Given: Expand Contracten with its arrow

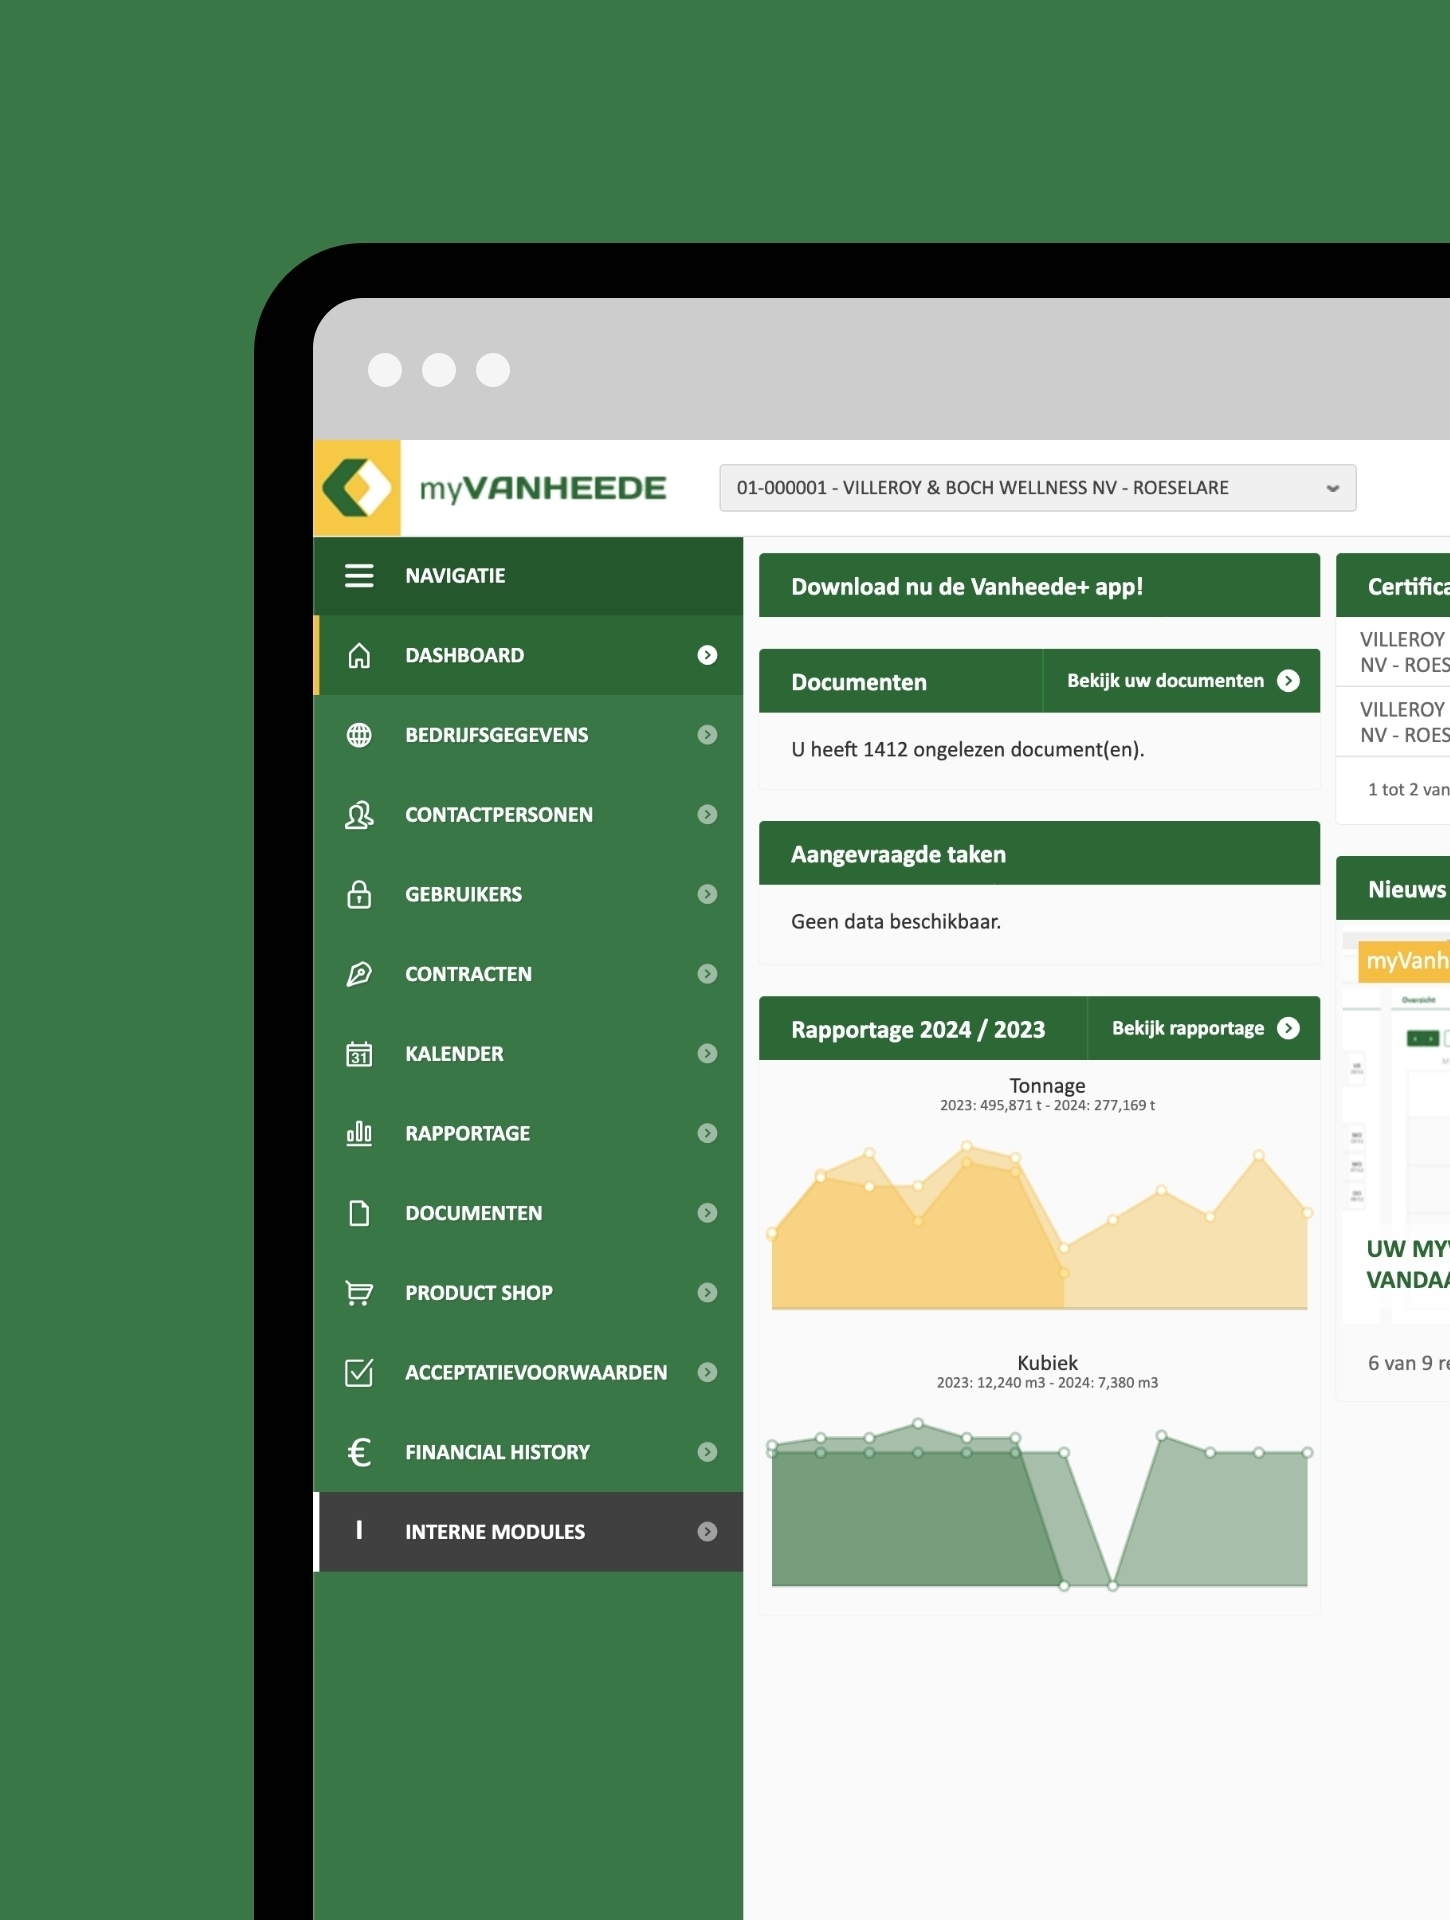Looking at the screenshot, I should [707, 974].
